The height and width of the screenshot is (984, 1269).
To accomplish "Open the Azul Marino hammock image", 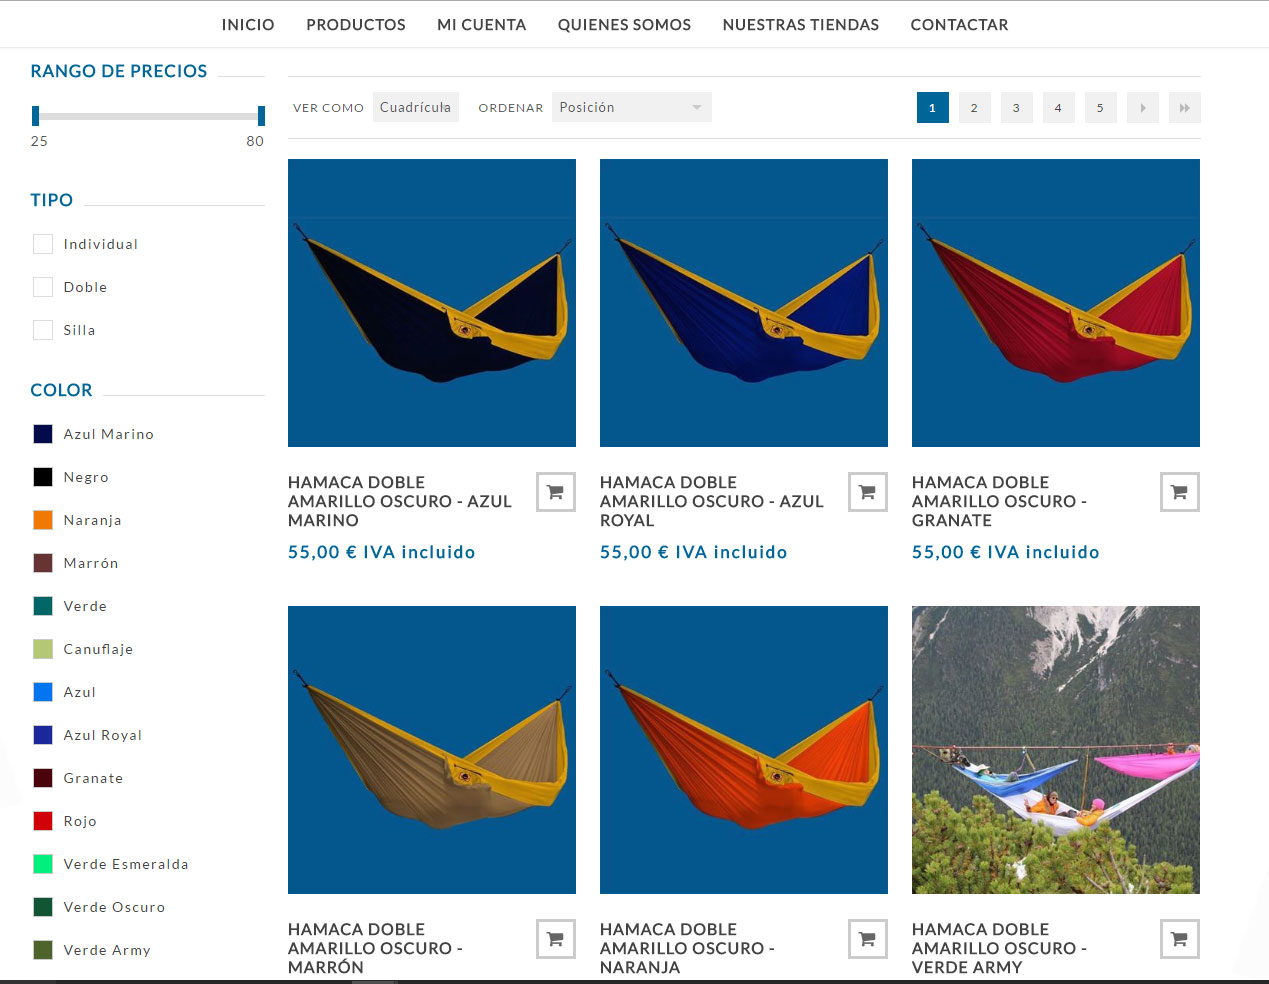I will (x=432, y=303).
